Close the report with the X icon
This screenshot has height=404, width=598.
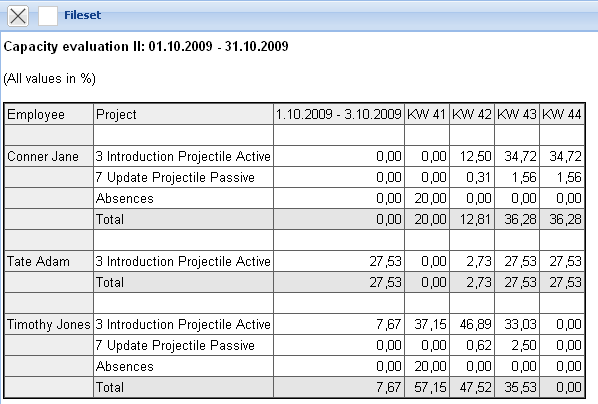(x=18, y=16)
